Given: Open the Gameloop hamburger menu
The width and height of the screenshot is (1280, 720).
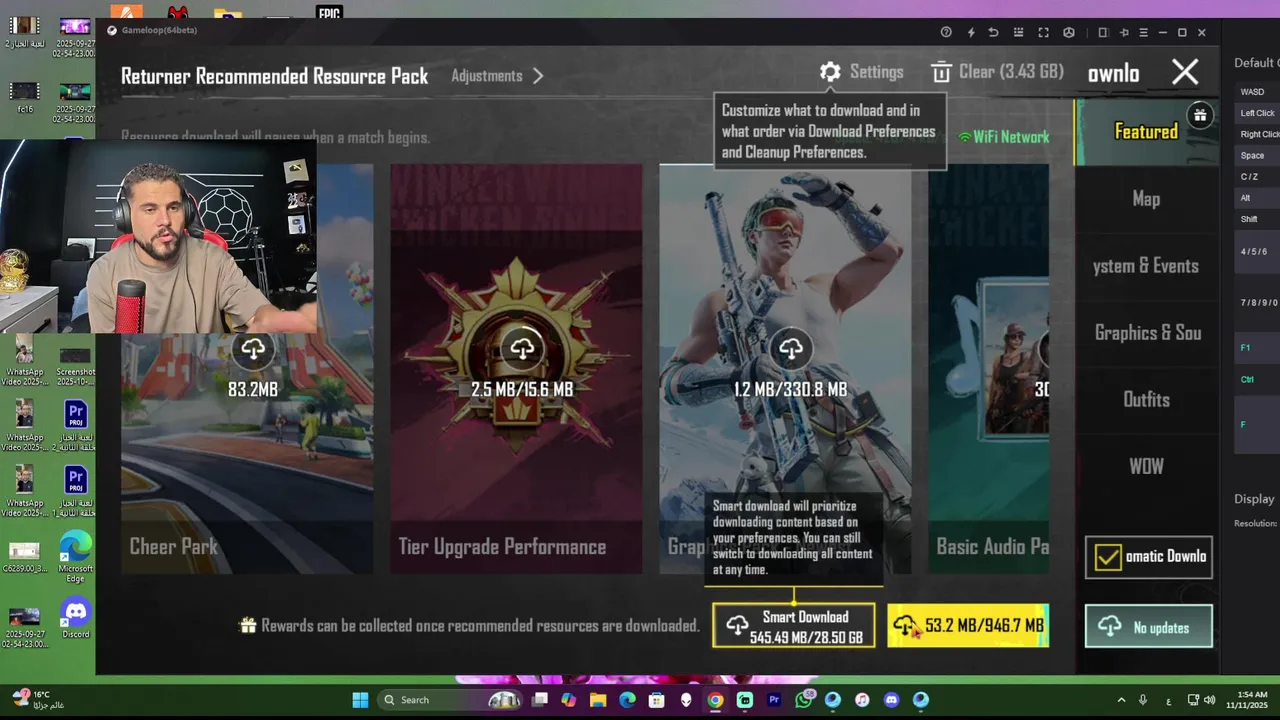Looking at the screenshot, I should point(1143,32).
